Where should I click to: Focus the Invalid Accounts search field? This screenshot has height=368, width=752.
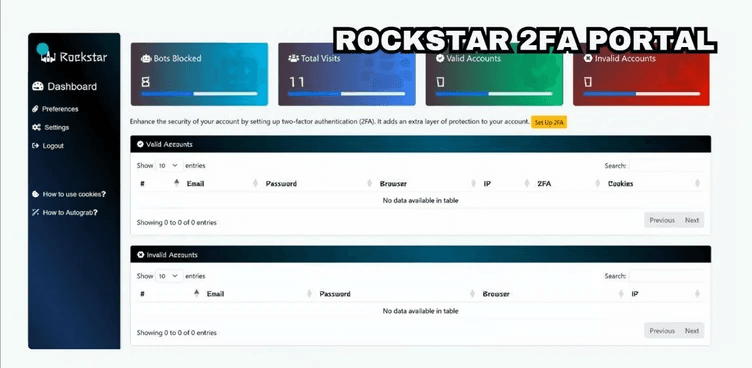(667, 276)
